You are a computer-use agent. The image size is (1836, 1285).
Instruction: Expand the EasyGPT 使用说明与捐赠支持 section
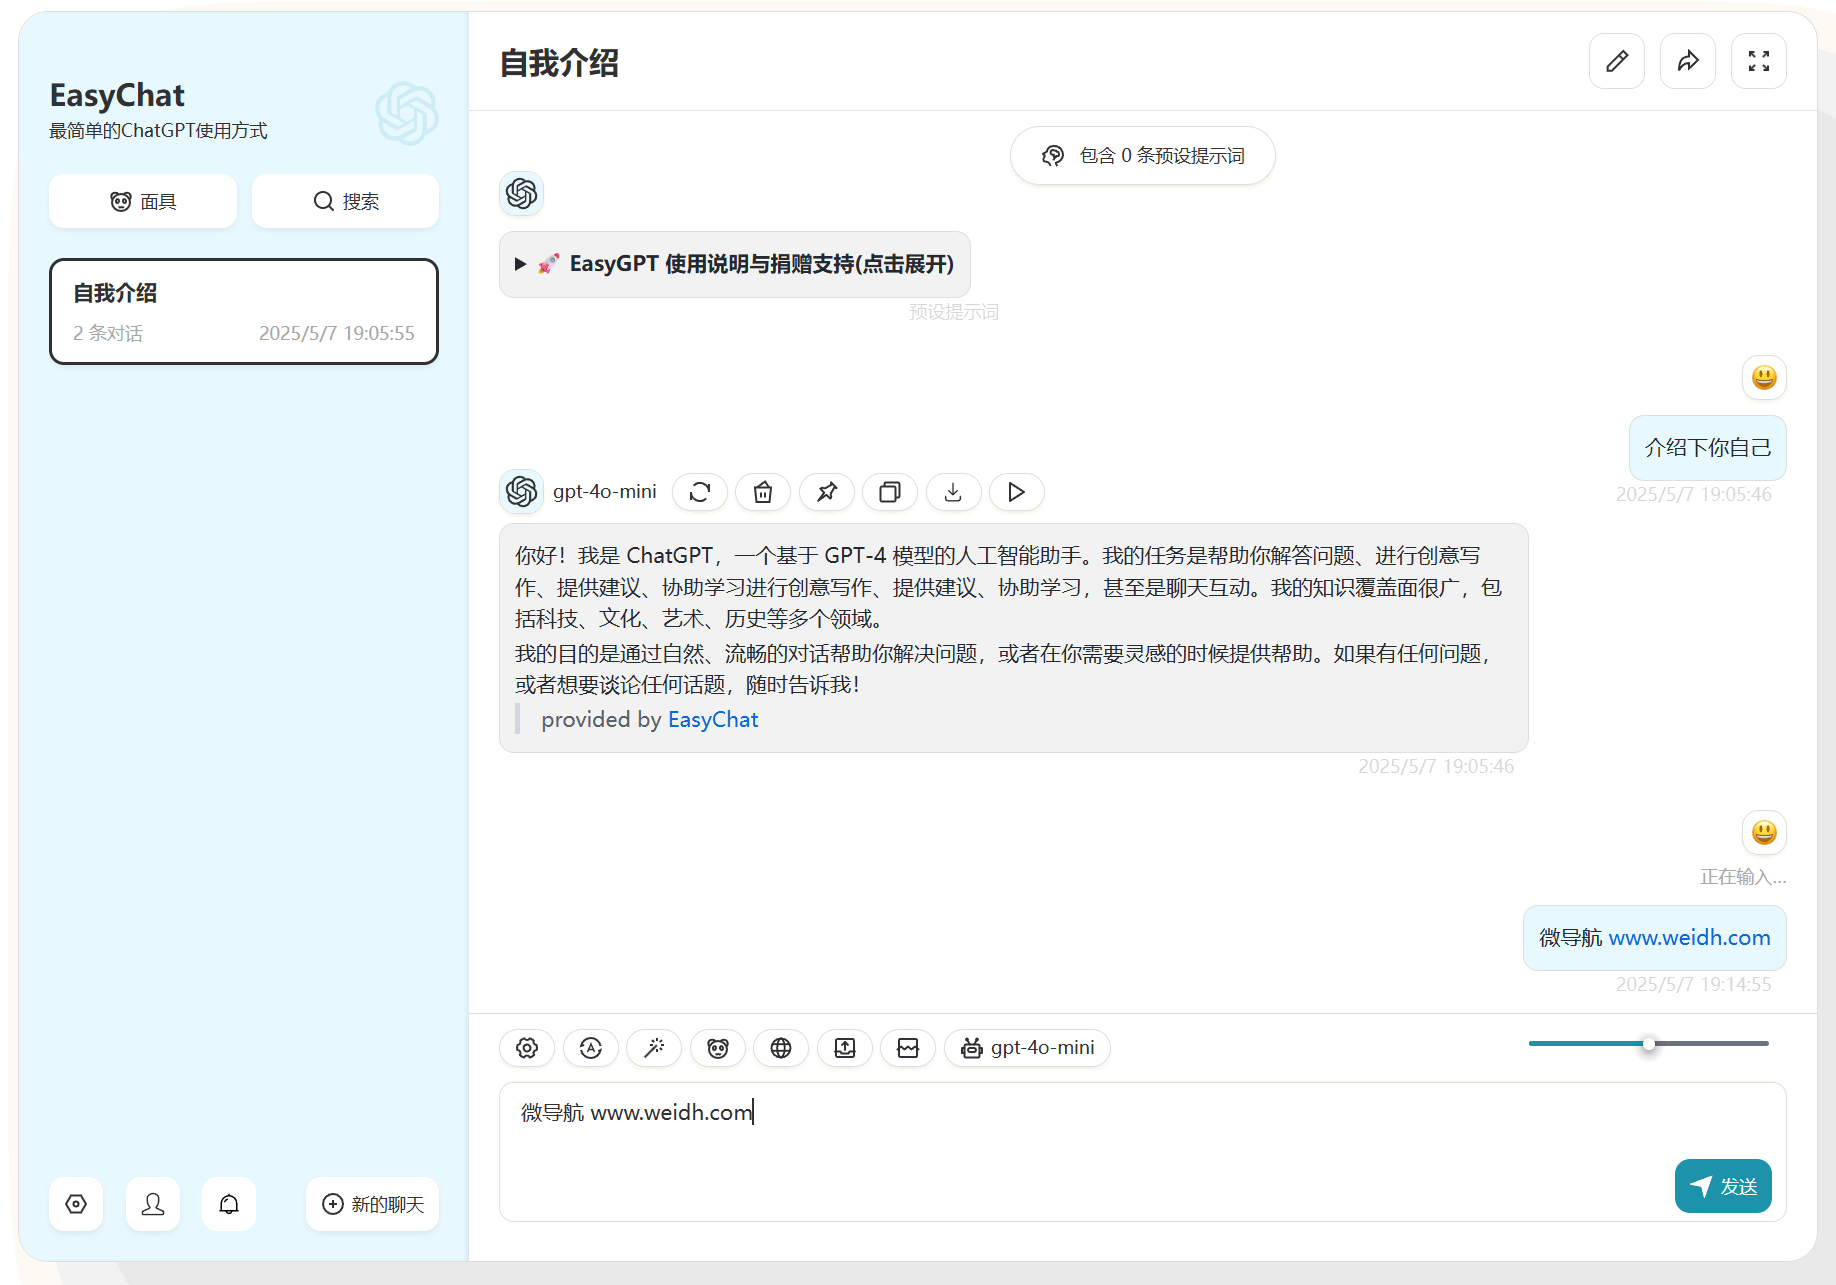coord(734,264)
